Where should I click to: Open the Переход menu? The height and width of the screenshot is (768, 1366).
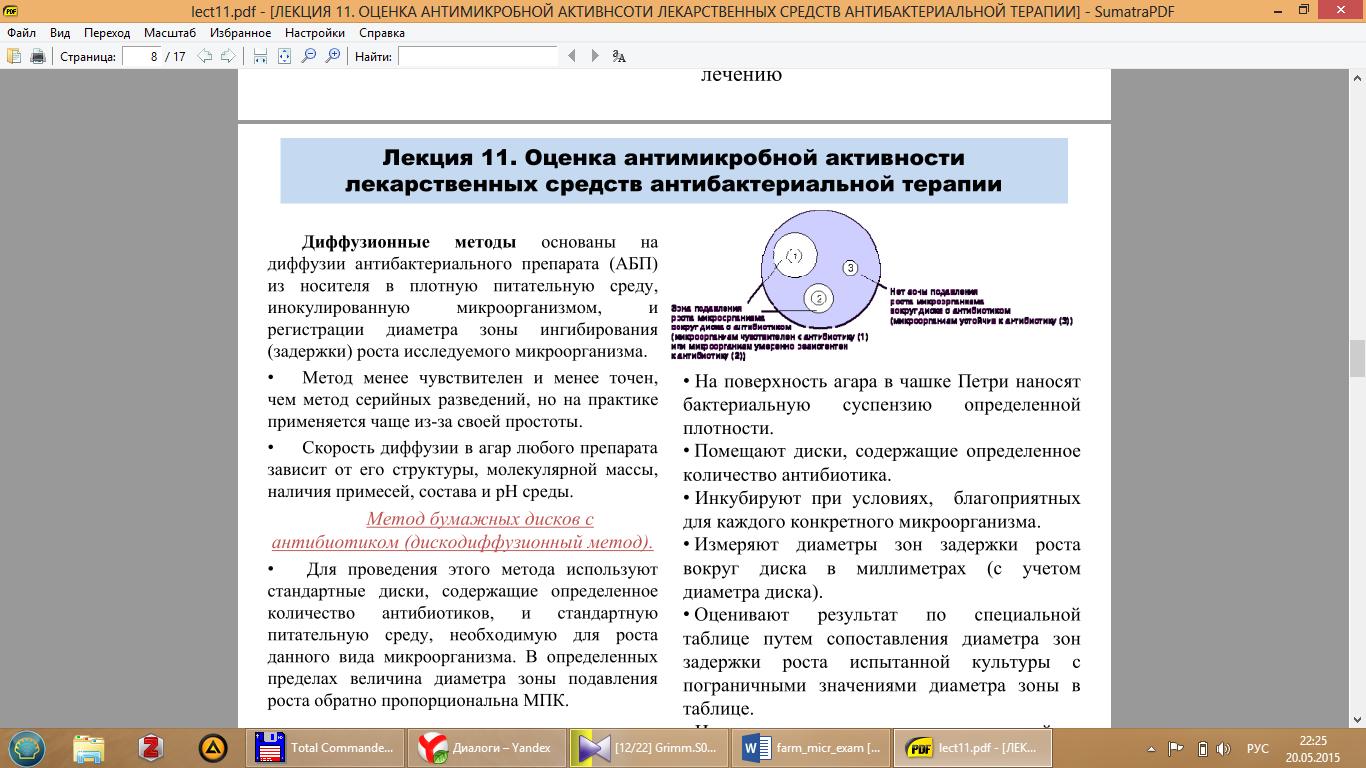click(x=107, y=33)
